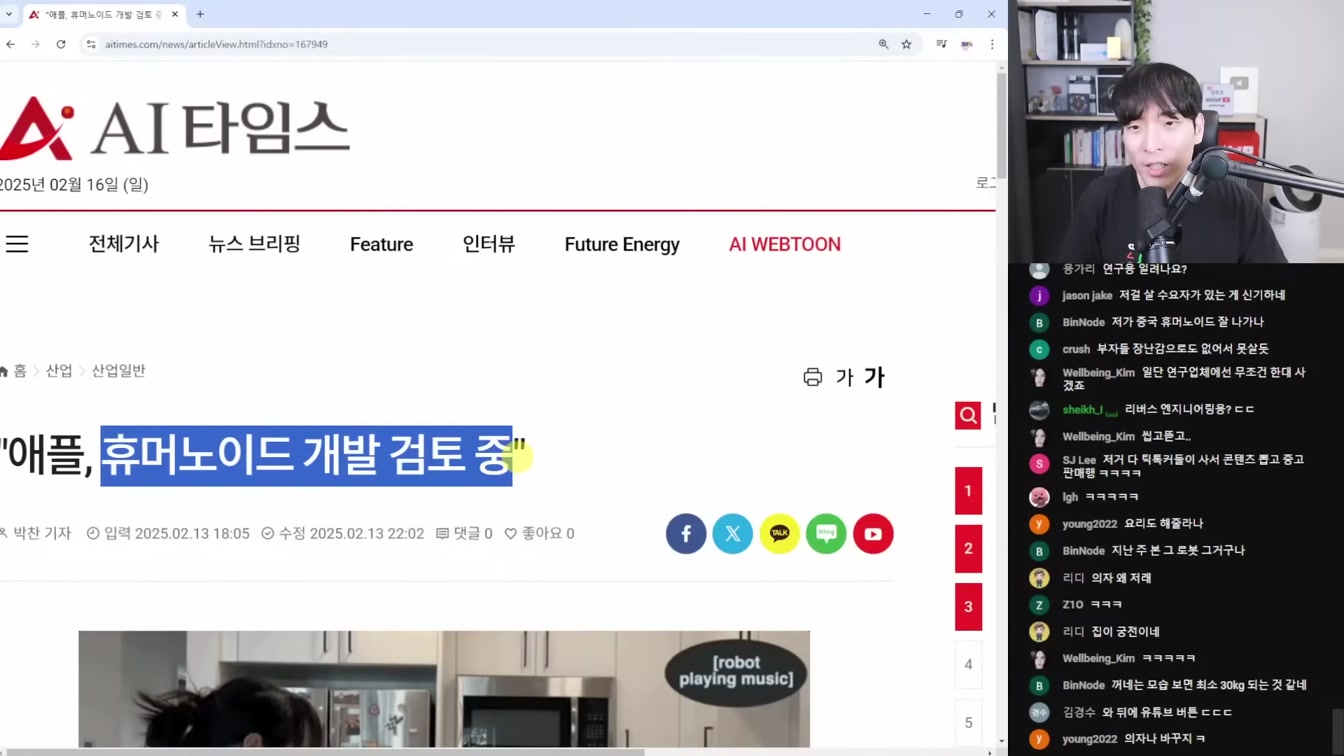Image resolution: width=1344 pixels, height=756 pixels.
Task: Open 뉴스 브리핑 menu
Action: [x=254, y=244]
